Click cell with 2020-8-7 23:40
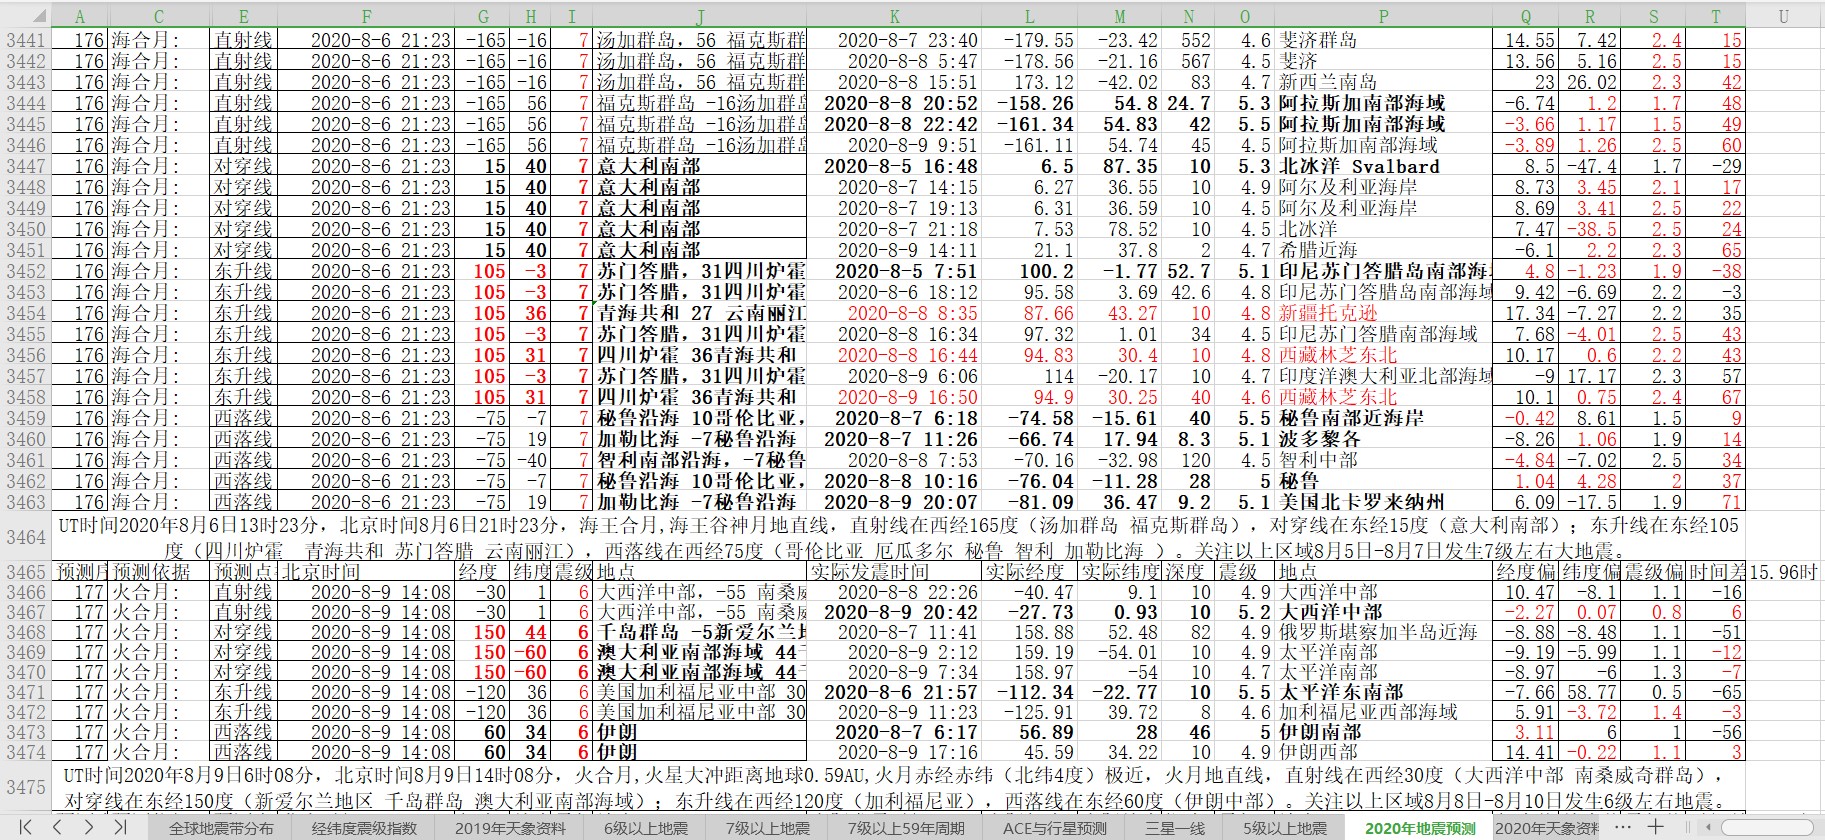The height and width of the screenshot is (840, 1825). click(x=894, y=40)
